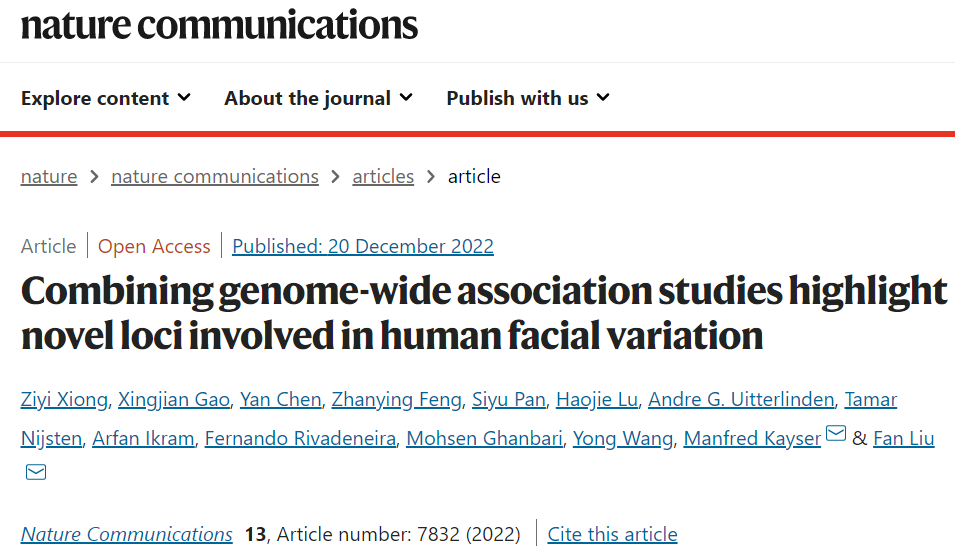Open author Ziyi Xiong's profile
The height and width of the screenshot is (553, 955).
(x=64, y=400)
